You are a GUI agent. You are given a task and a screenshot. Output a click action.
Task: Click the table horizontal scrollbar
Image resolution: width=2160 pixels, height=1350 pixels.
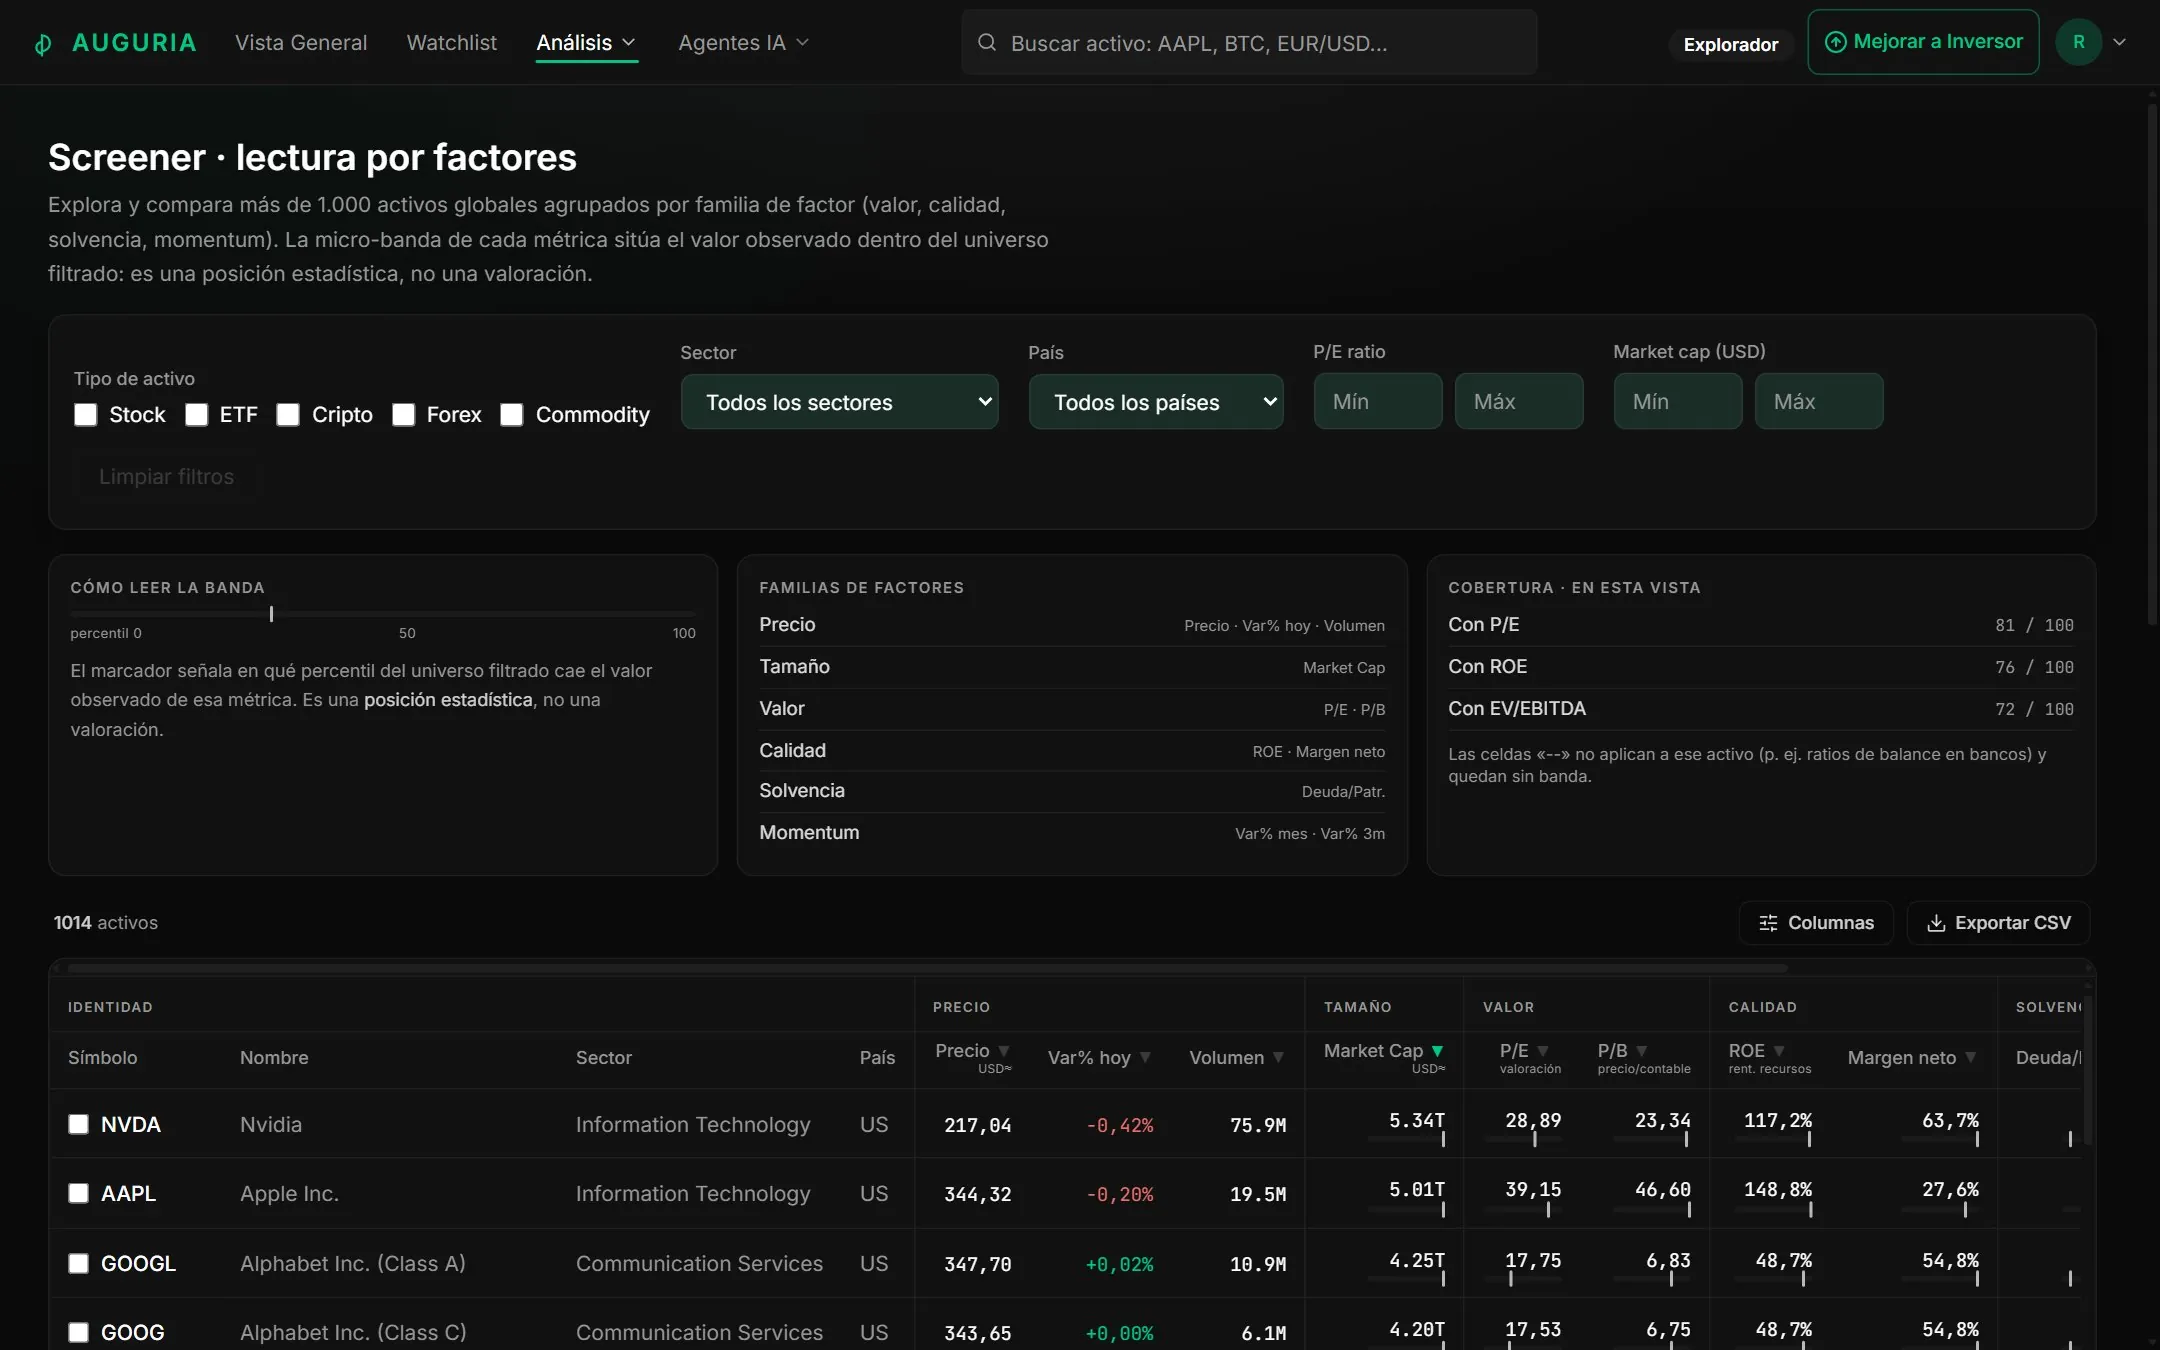coord(926,968)
